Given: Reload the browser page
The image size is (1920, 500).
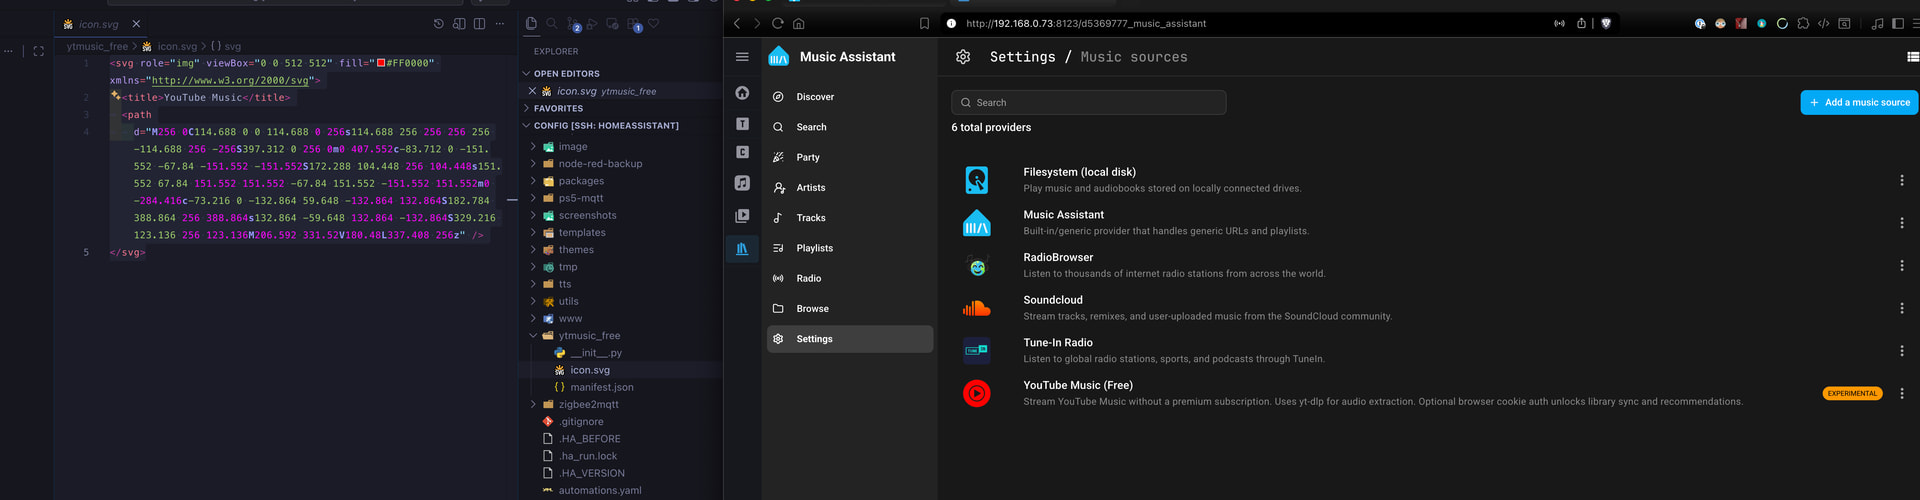Looking at the screenshot, I should pyautogui.click(x=778, y=24).
